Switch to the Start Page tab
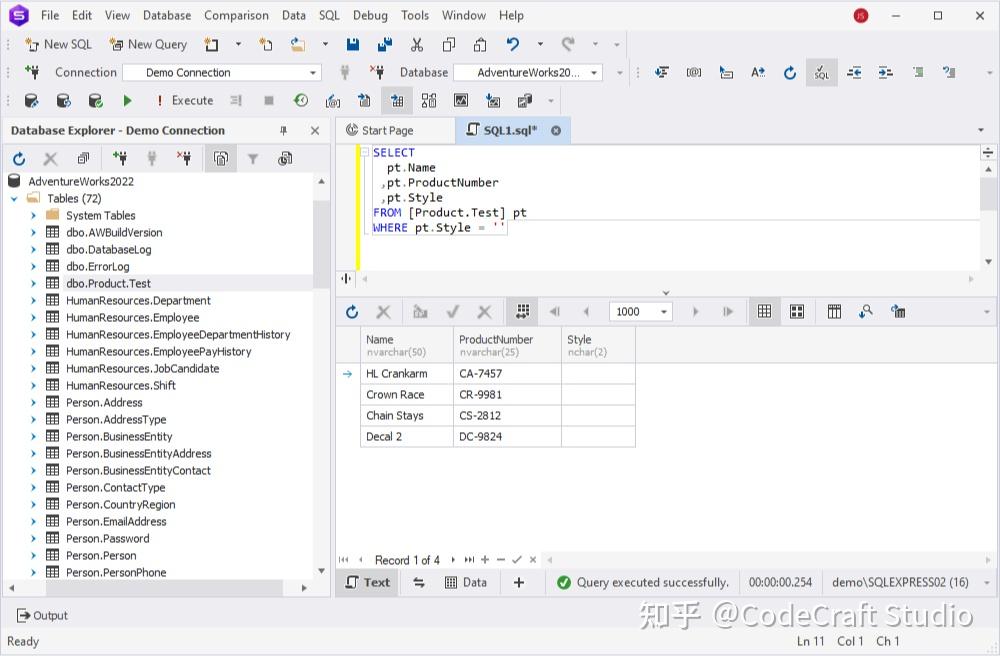The width and height of the screenshot is (1000, 656). click(393, 130)
